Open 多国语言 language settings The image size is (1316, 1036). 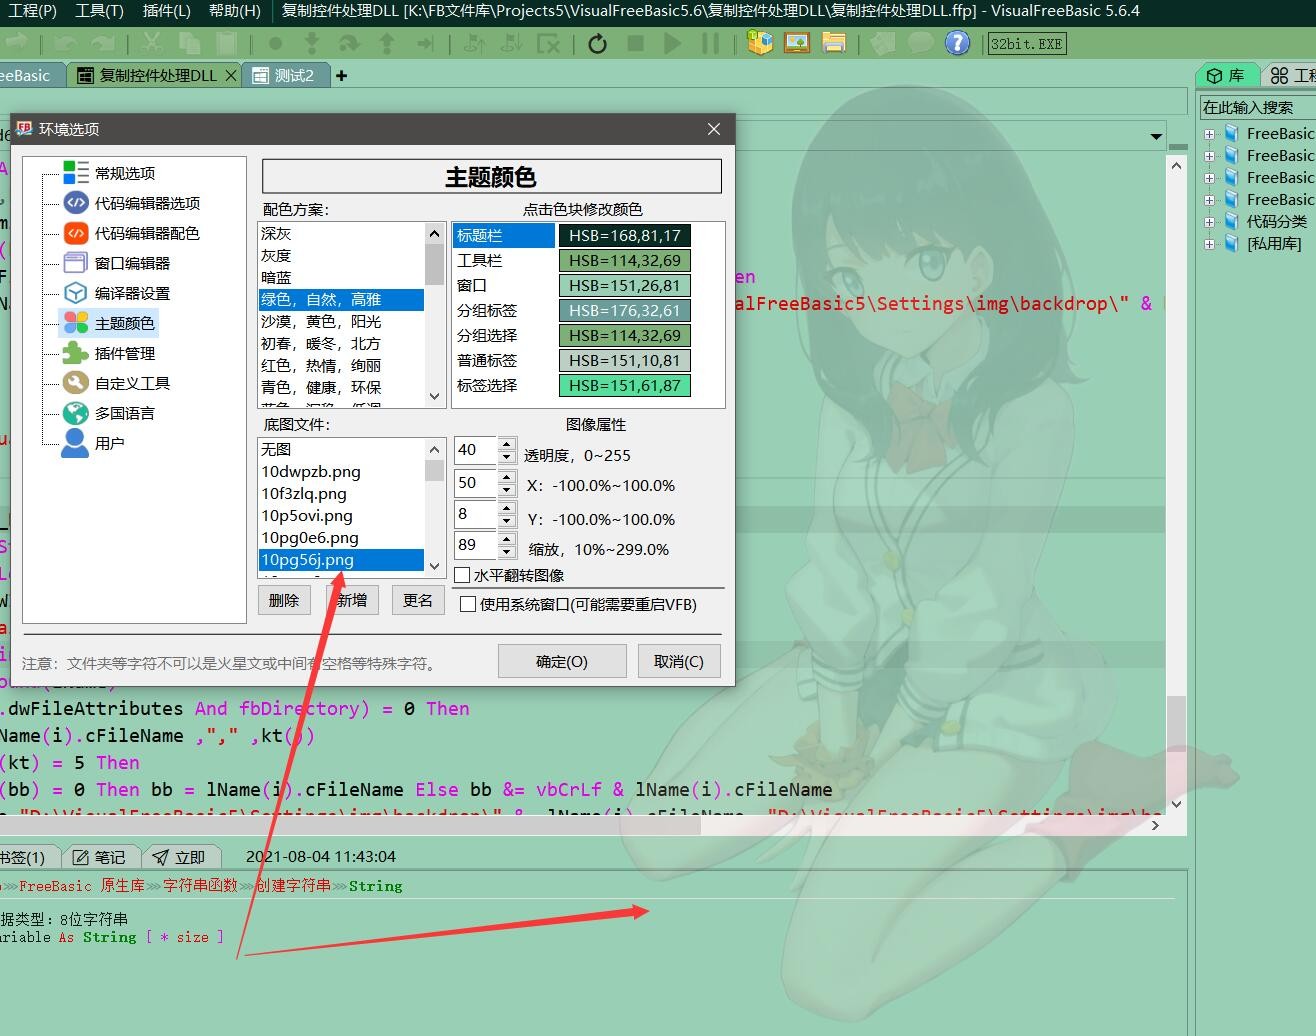[x=124, y=413]
